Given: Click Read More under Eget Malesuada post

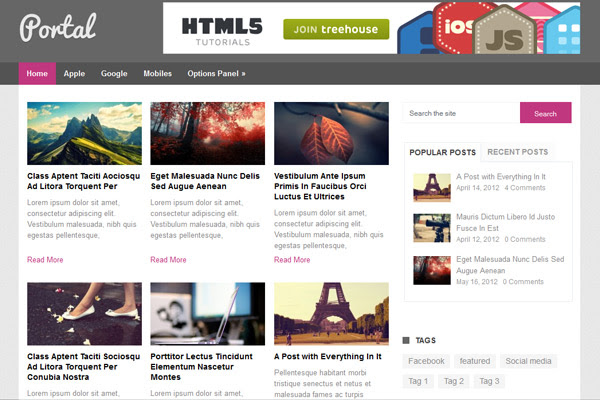Looking at the screenshot, I should coord(168,260).
